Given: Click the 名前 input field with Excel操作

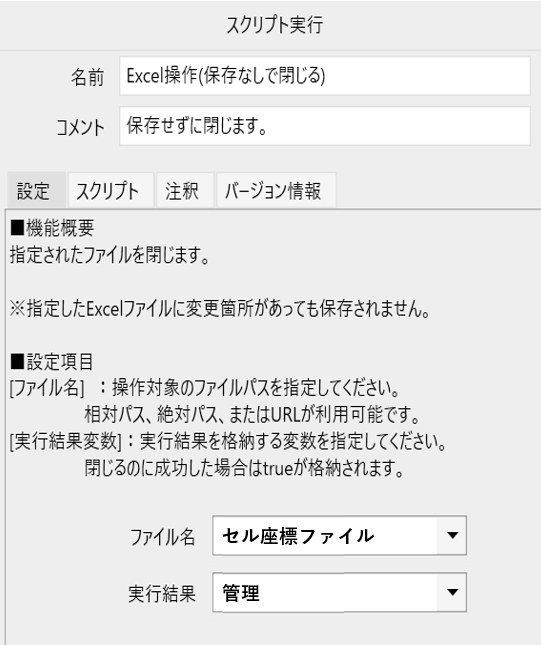Looking at the screenshot, I should (x=325, y=76).
